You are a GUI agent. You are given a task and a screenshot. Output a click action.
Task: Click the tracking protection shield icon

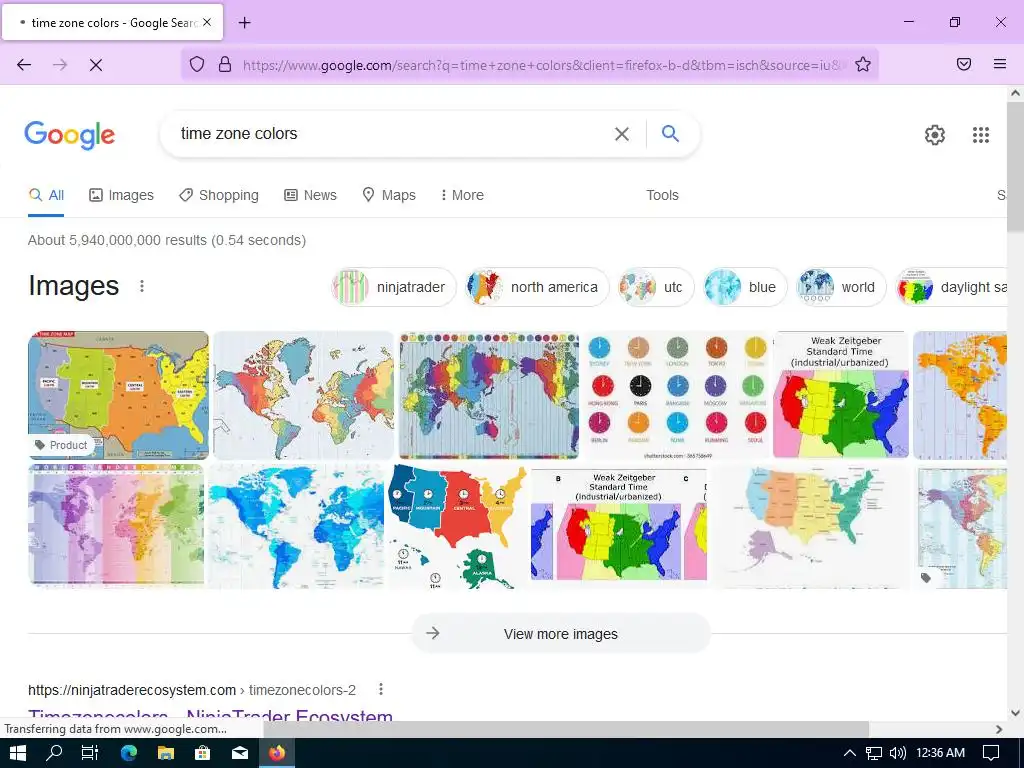197,64
